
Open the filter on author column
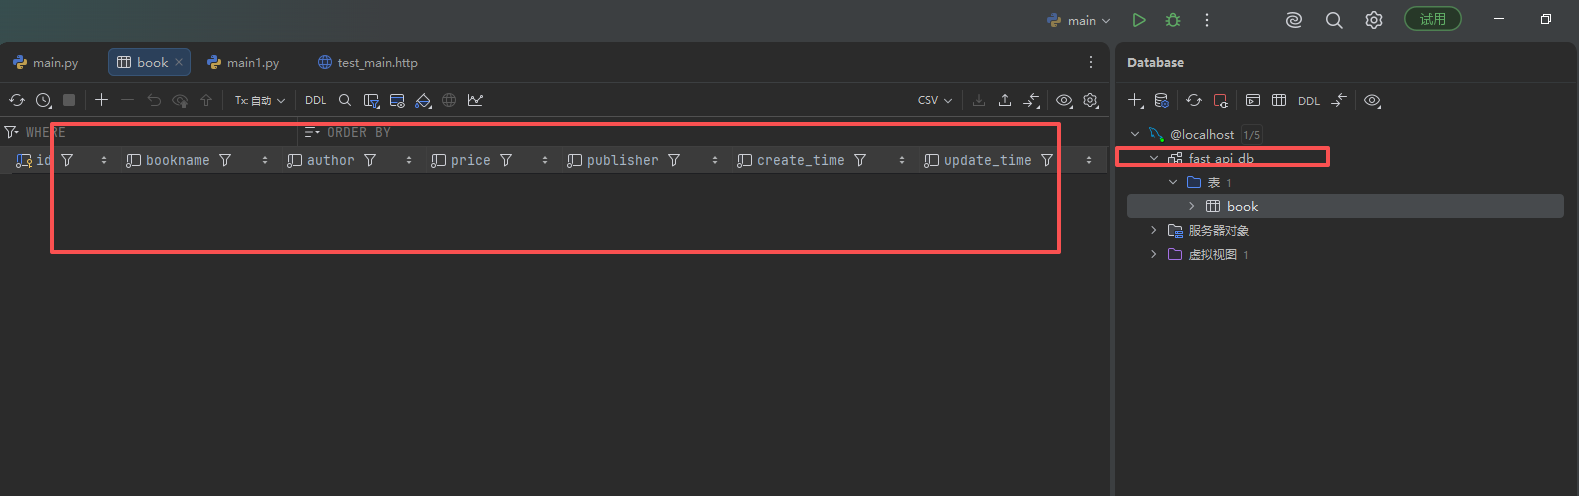370,160
